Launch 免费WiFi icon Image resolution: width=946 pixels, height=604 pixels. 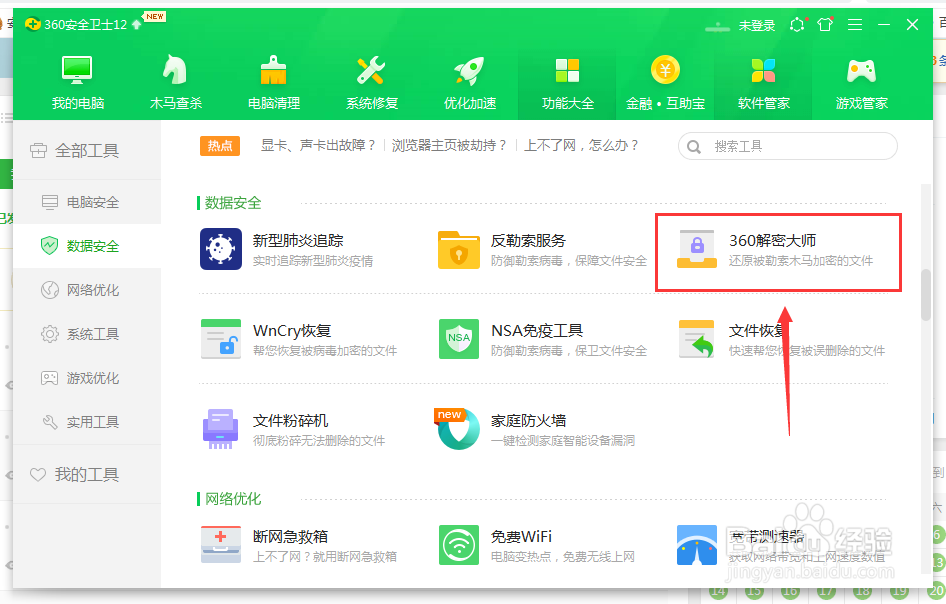point(459,544)
